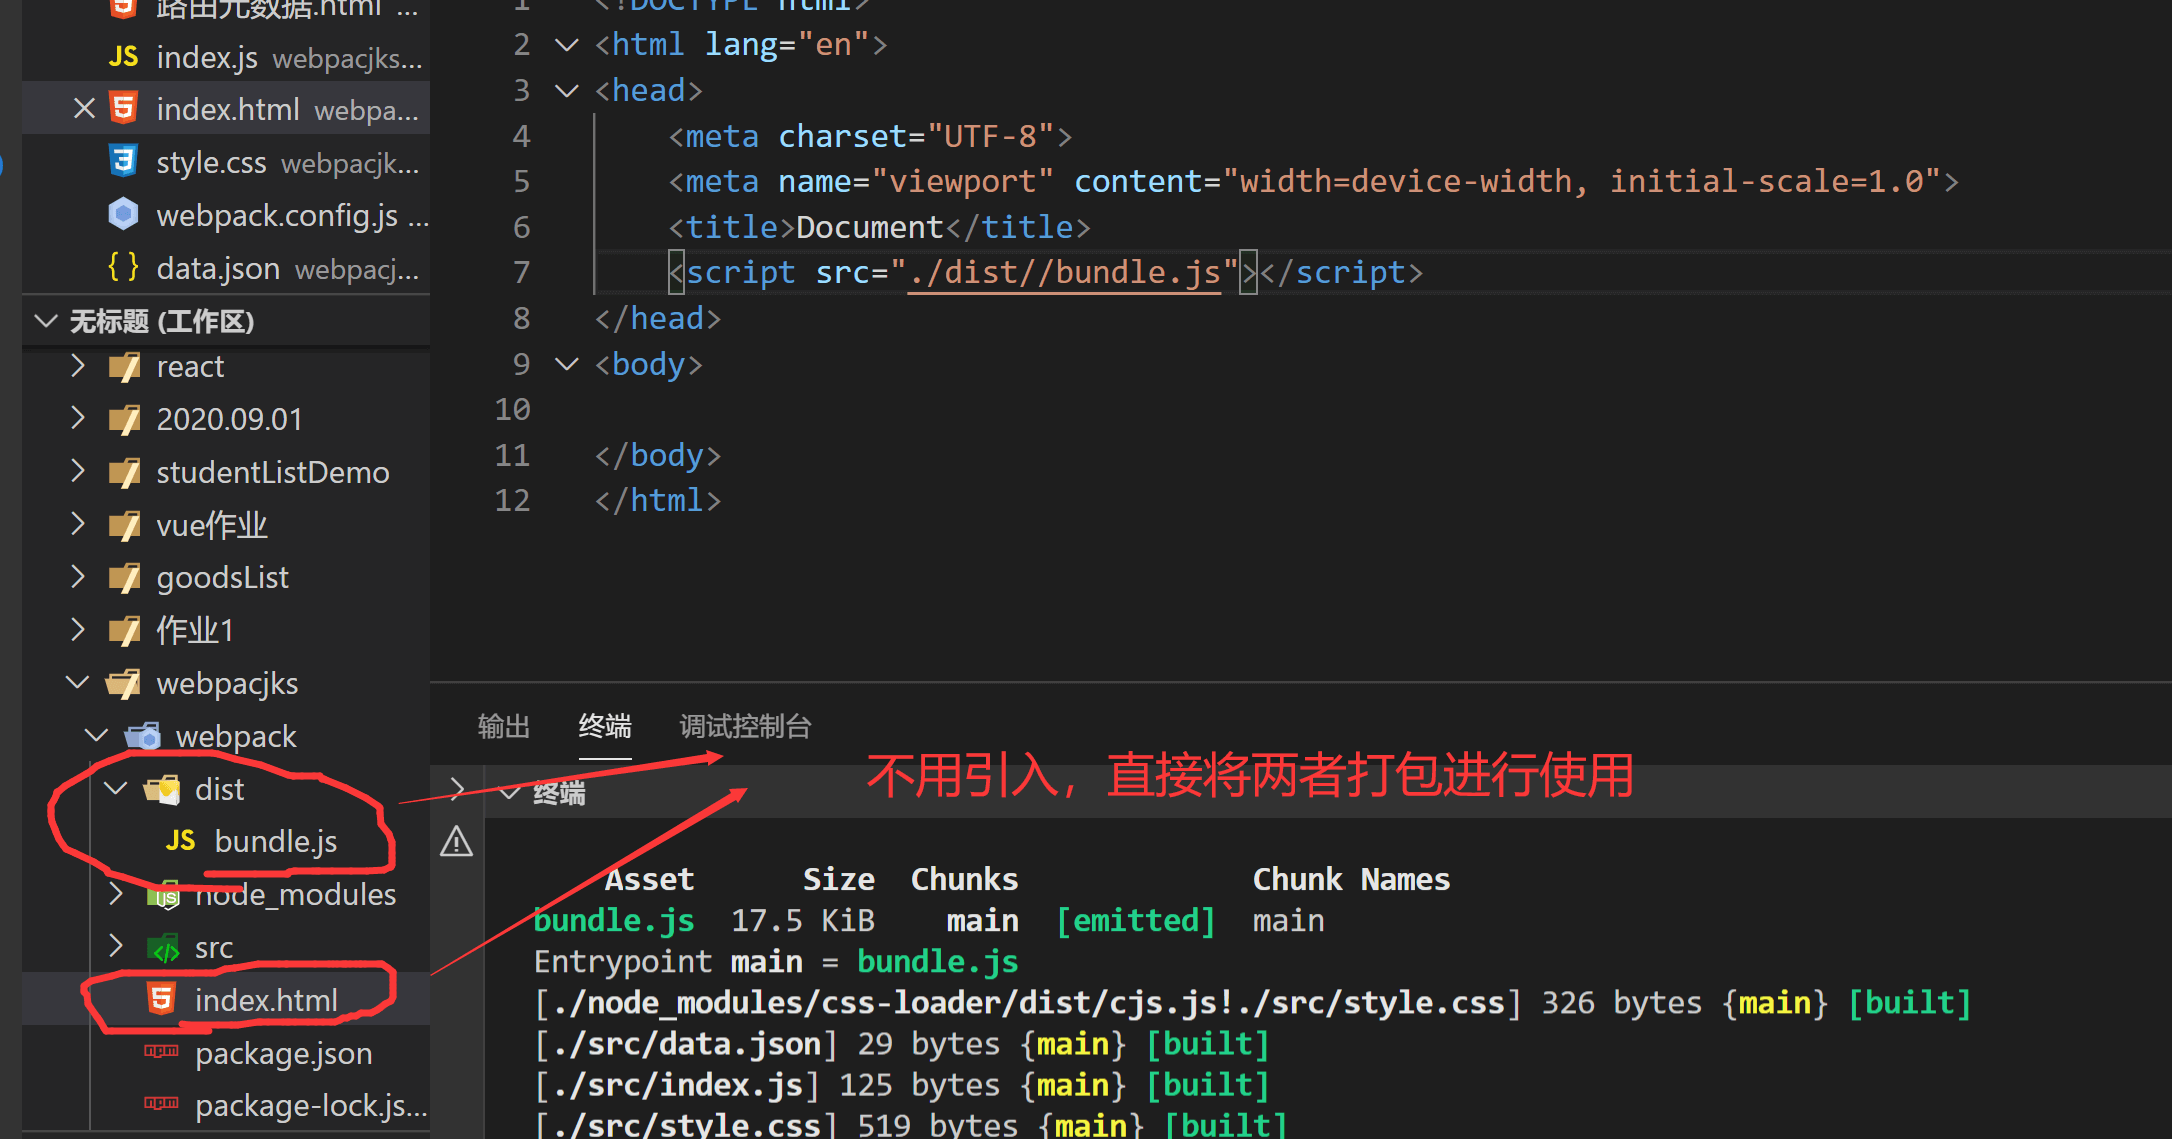Open webpack.config.js from open editors
This screenshot has height=1139, width=2172.
click(x=227, y=215)
